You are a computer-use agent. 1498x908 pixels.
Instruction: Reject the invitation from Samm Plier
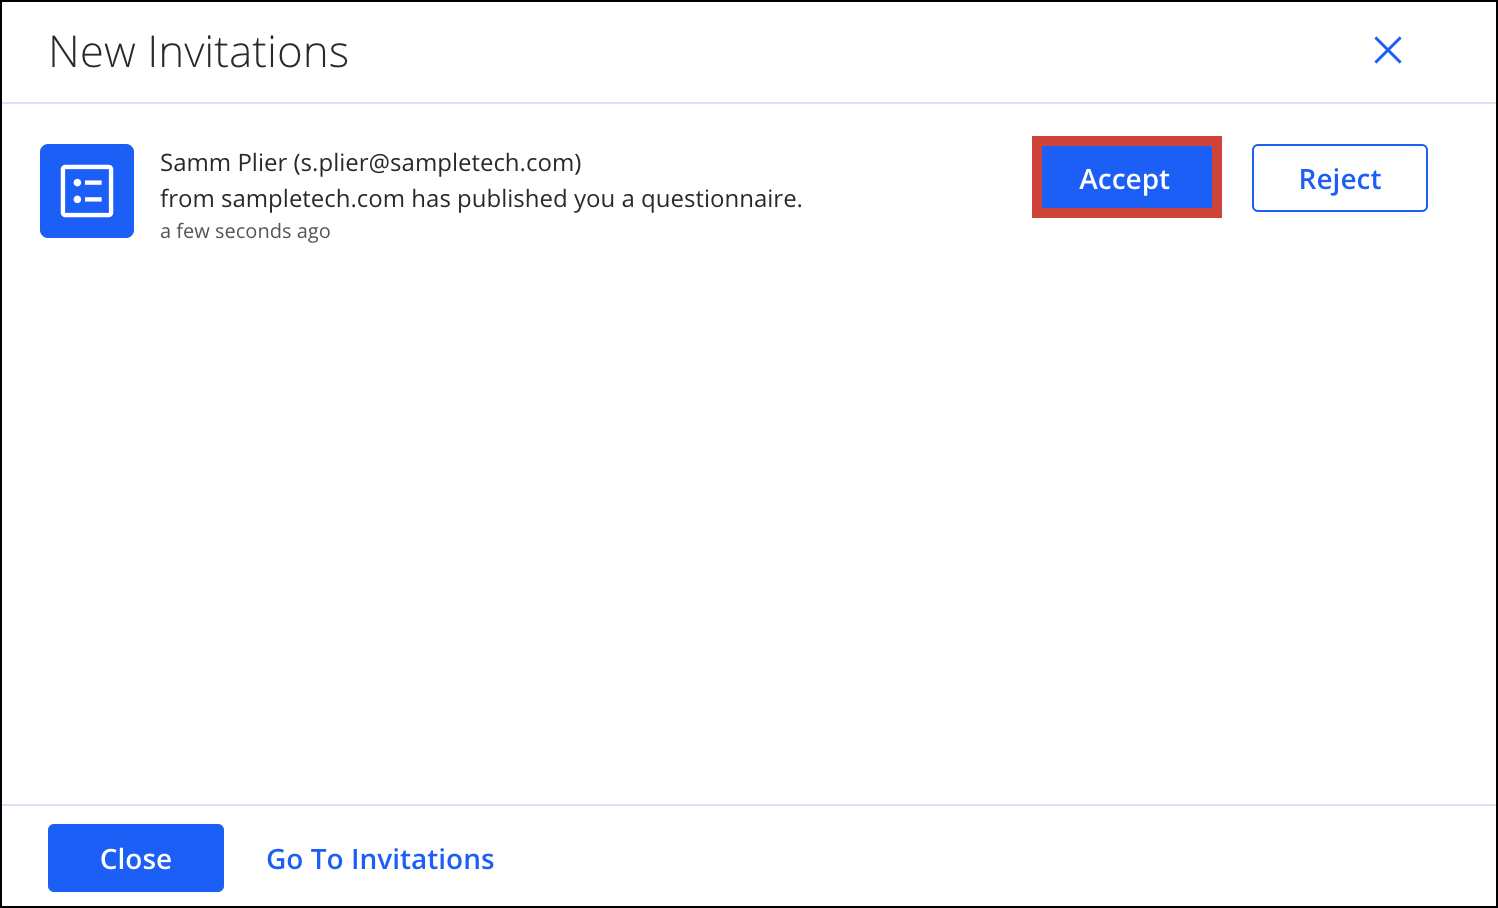pyautogui.click(x=1339, y=178)
